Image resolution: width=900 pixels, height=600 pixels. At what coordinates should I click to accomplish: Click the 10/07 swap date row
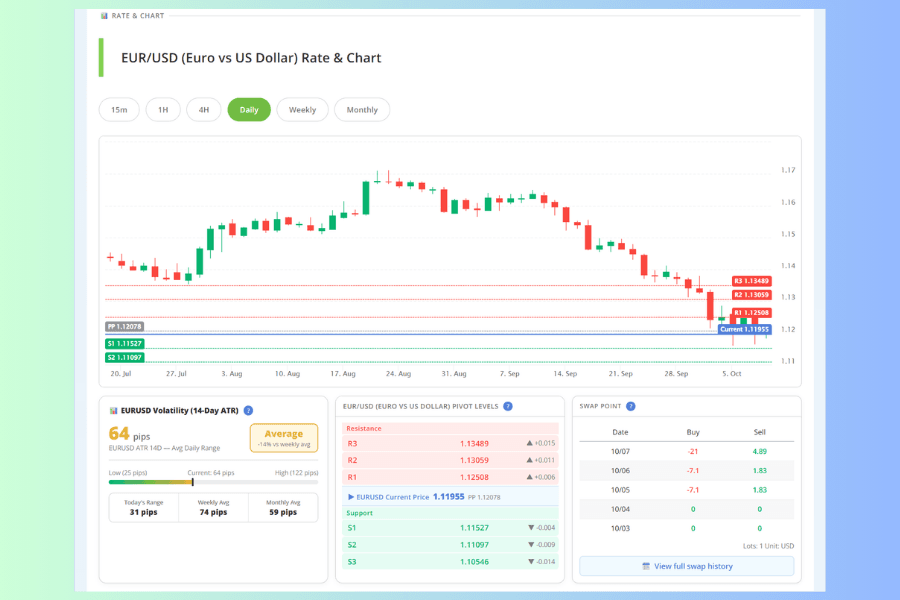click(x=686, y=451)
